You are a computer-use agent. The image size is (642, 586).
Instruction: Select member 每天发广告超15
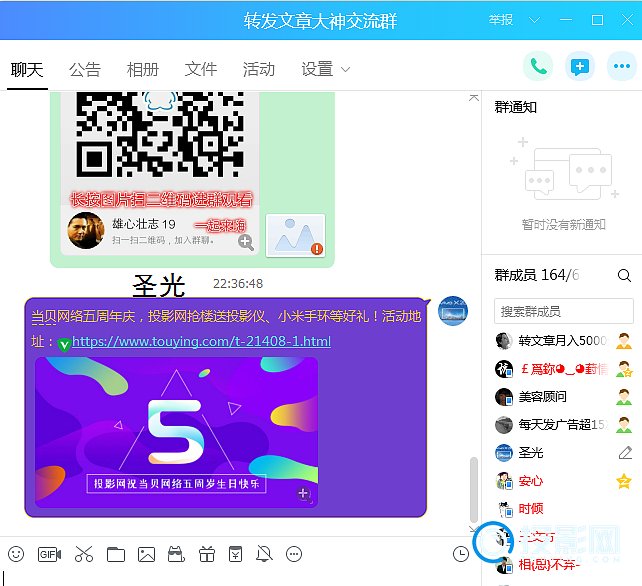(563, 425)
